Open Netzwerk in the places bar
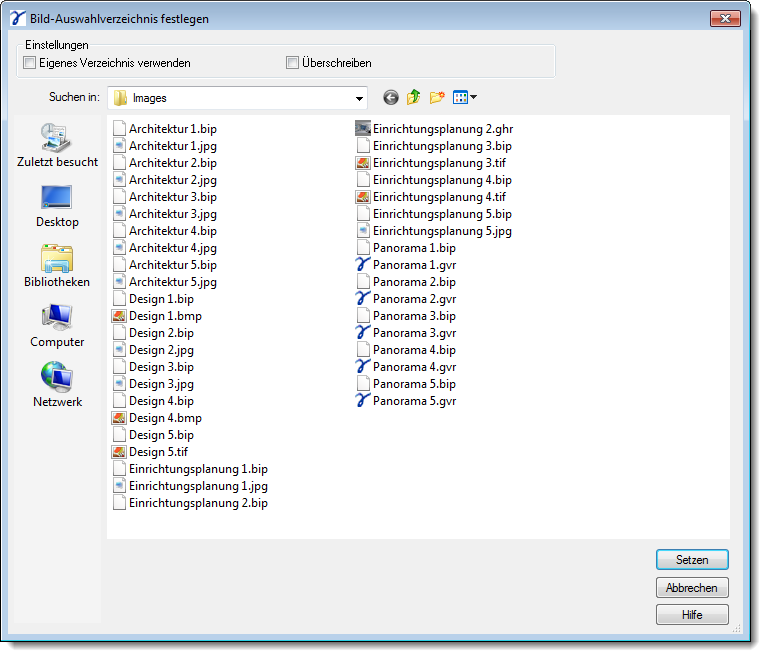The image size is (766, 657). (x=57, y=385)
